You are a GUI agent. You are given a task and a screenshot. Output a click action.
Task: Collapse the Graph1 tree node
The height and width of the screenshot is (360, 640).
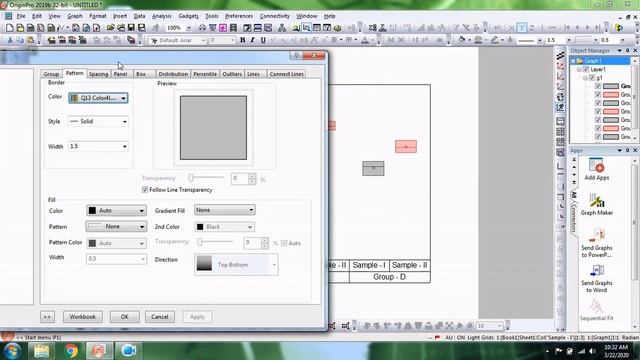[573, 61]
